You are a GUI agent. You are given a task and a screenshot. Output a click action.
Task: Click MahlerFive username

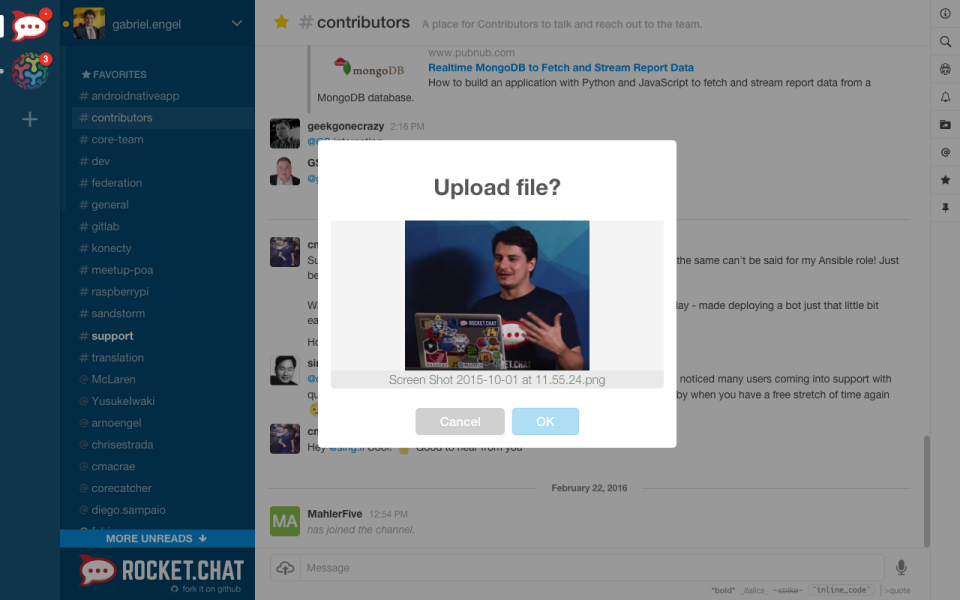[335, 514]
